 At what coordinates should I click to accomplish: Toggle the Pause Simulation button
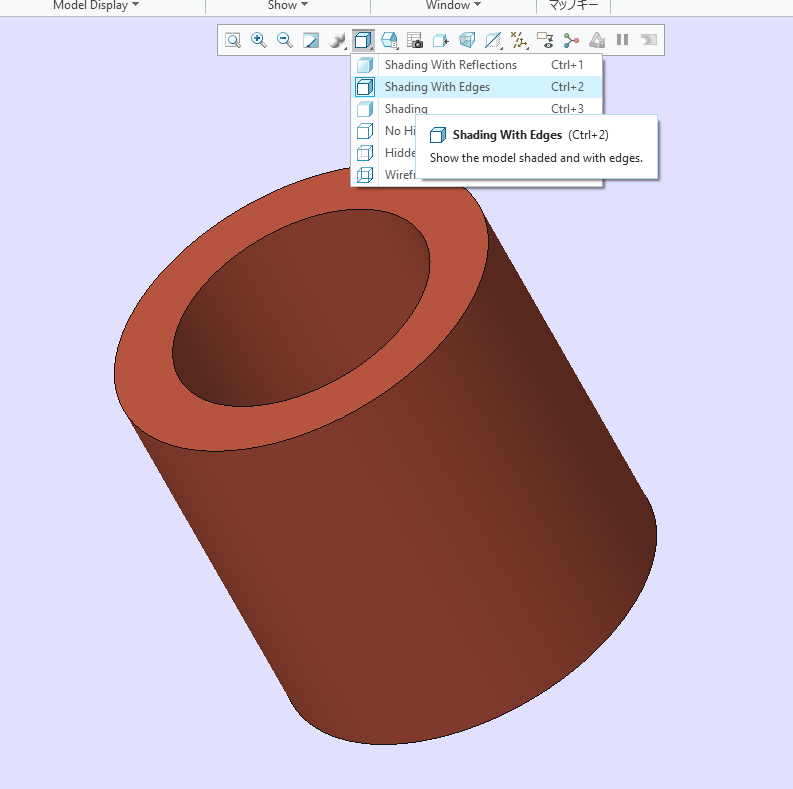(622, 41)
